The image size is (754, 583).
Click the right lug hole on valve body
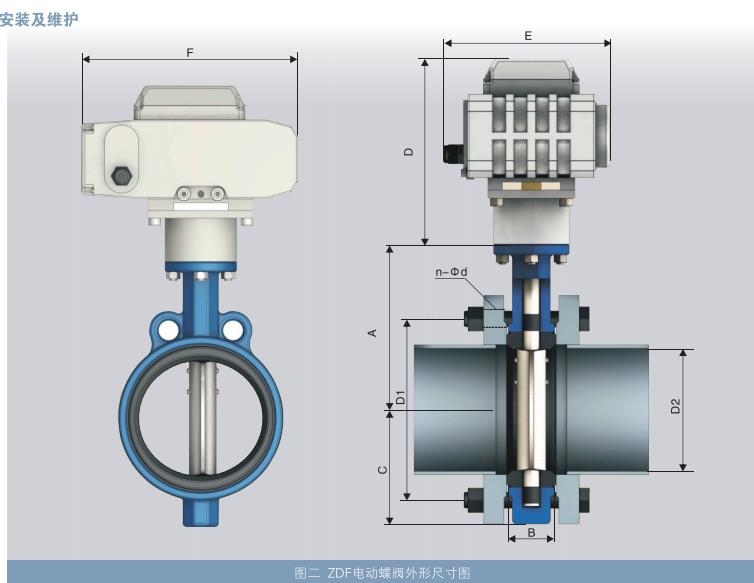point(234,328)
